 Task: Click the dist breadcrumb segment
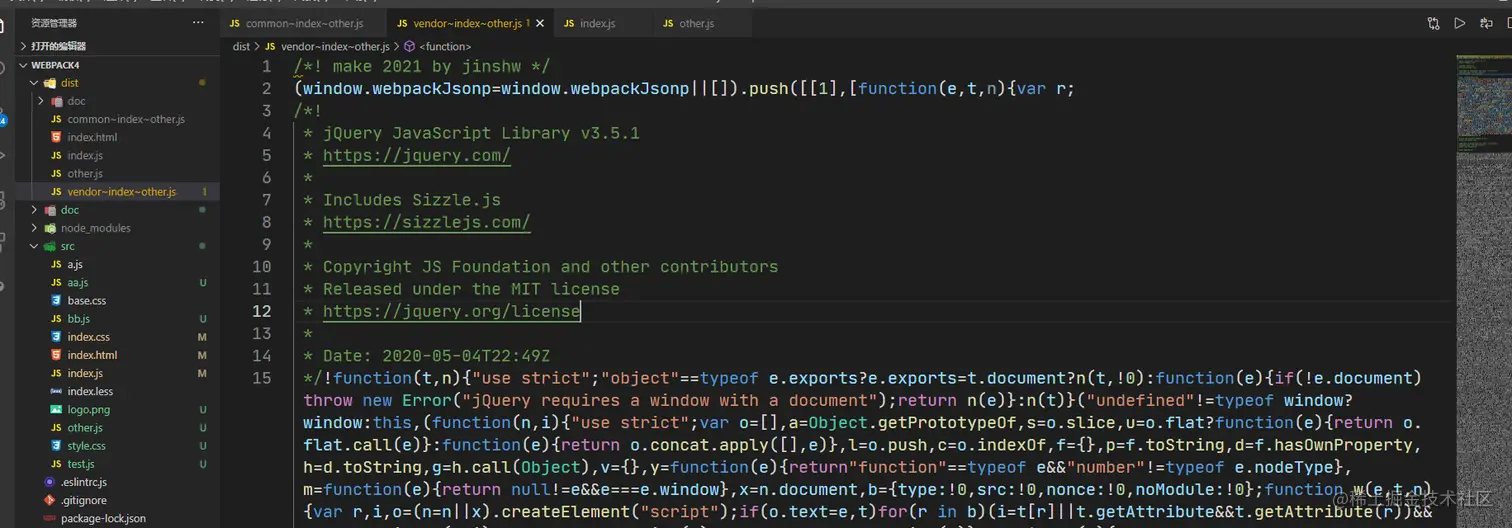241,46
